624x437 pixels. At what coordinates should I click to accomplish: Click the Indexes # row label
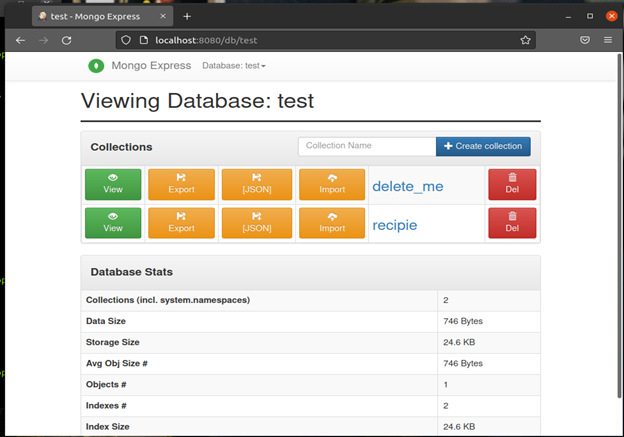[106, 406]
